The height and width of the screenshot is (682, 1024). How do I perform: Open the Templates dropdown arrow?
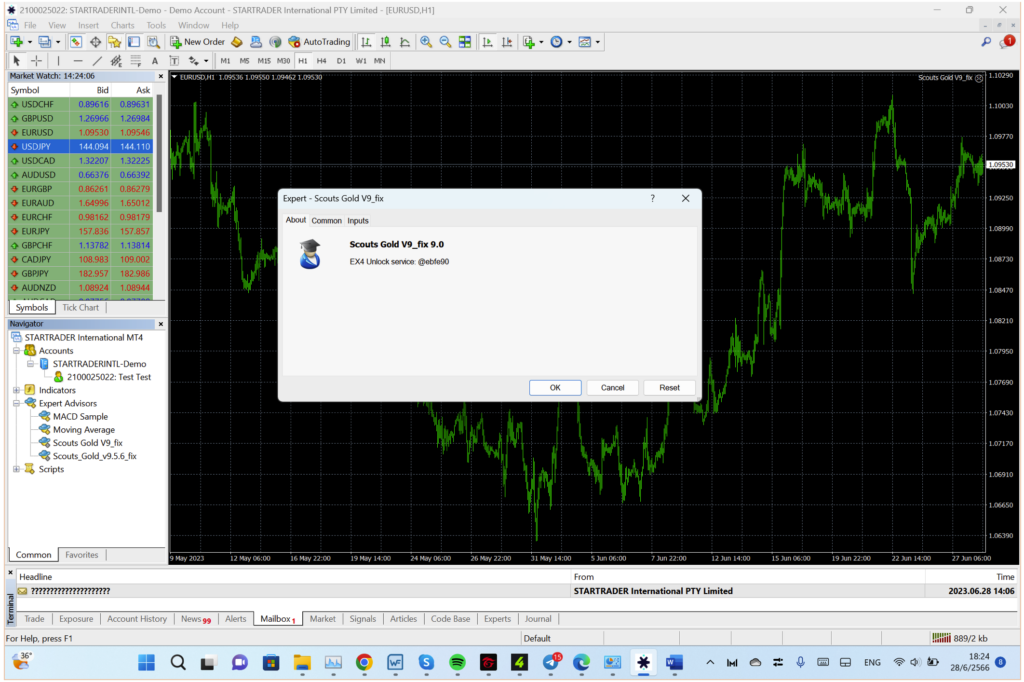coord(598,42)
